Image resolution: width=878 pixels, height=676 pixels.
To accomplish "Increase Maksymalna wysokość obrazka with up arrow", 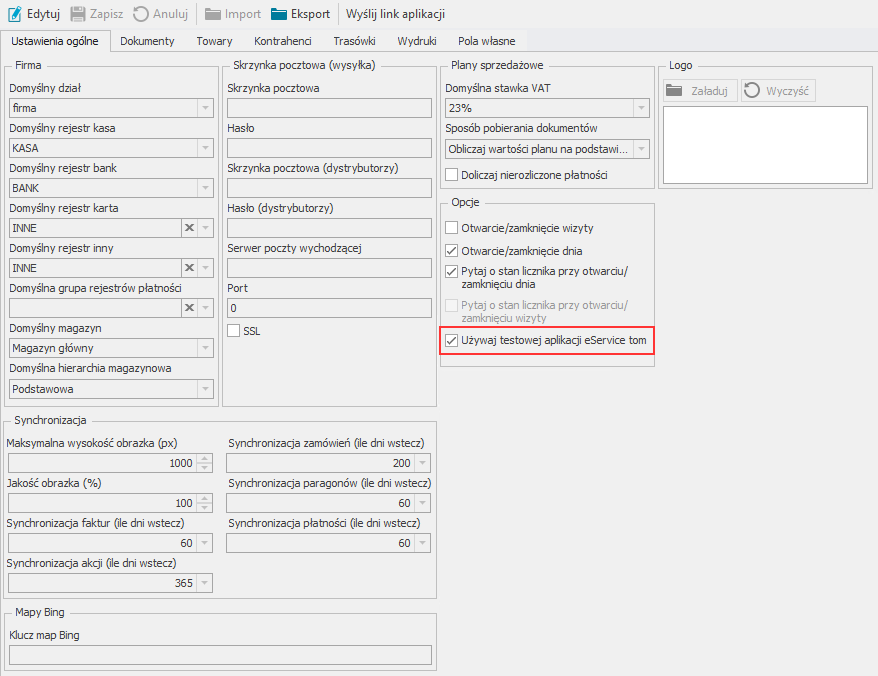I will (205, 459).
